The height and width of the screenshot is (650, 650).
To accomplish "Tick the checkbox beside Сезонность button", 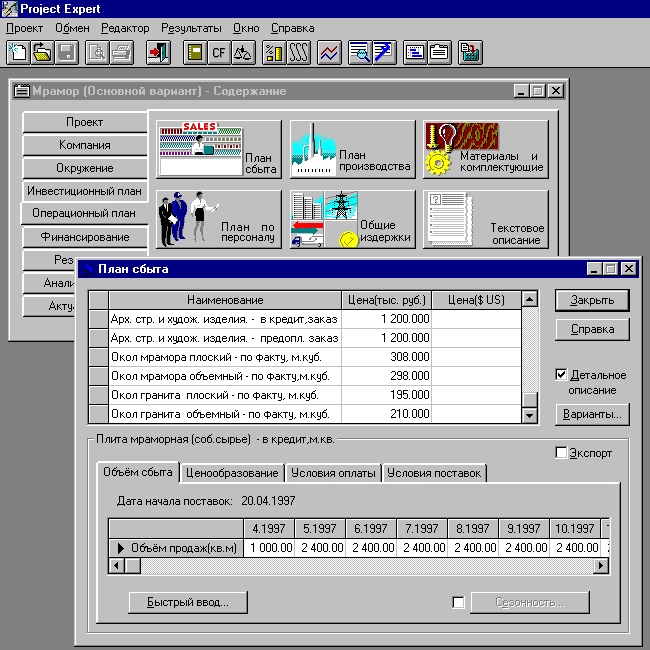I will (458, 602).
